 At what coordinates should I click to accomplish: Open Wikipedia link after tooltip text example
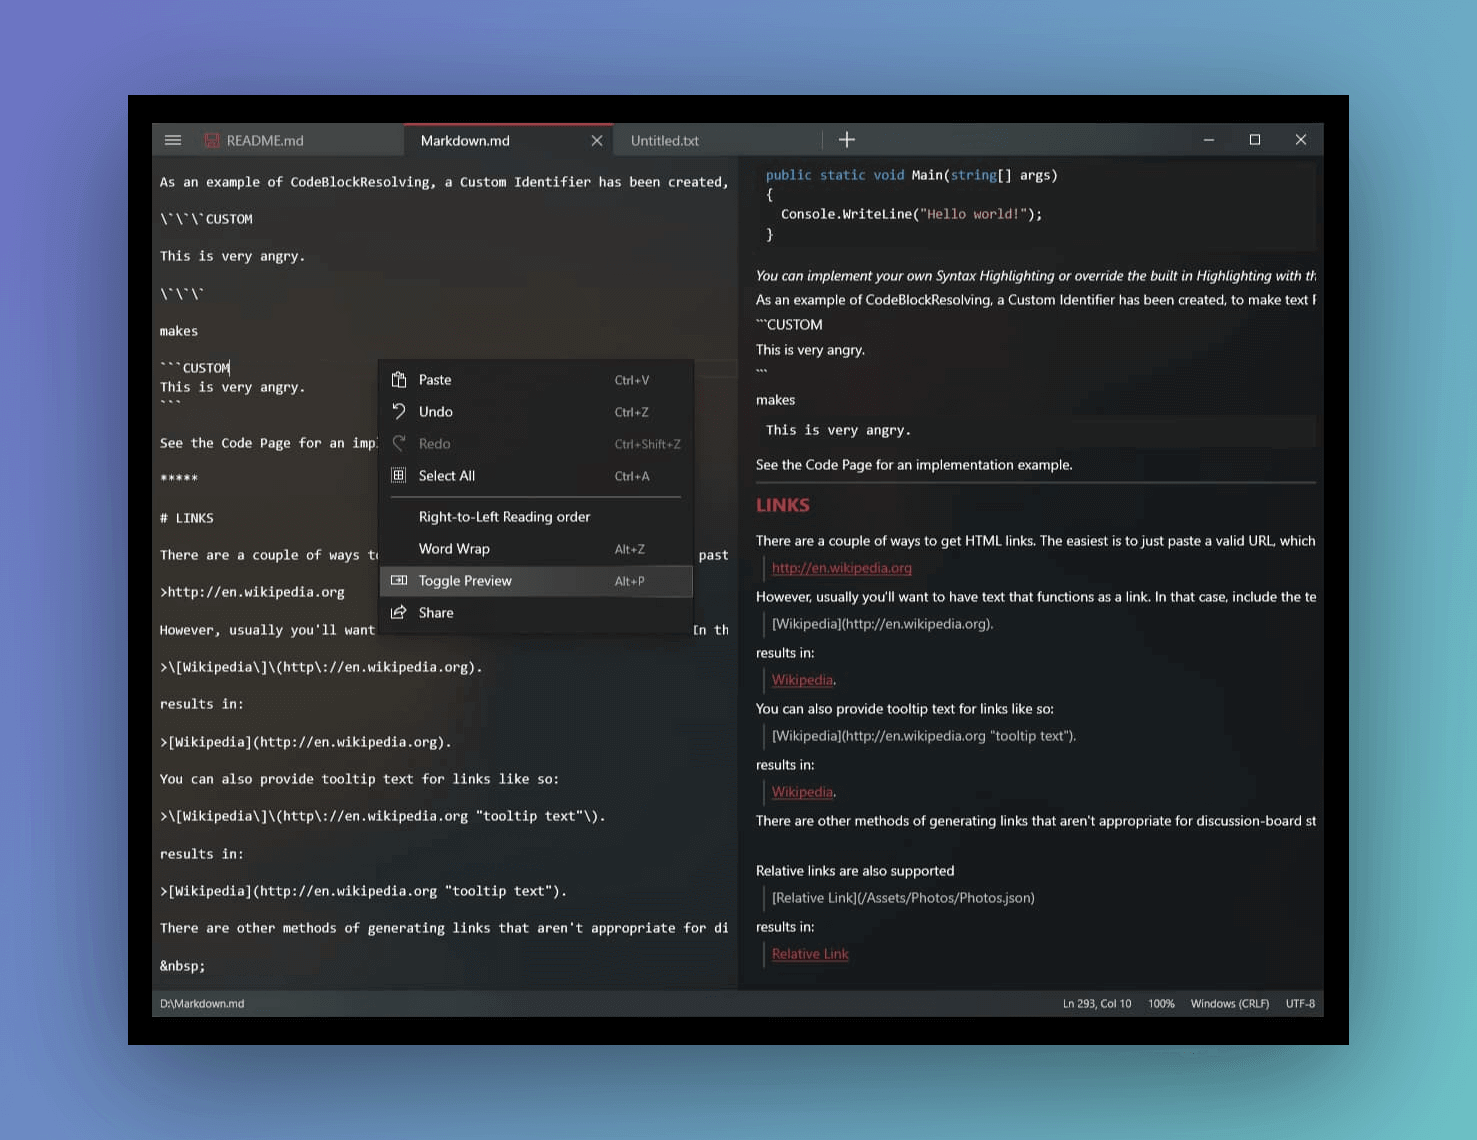tap(802, 792)
